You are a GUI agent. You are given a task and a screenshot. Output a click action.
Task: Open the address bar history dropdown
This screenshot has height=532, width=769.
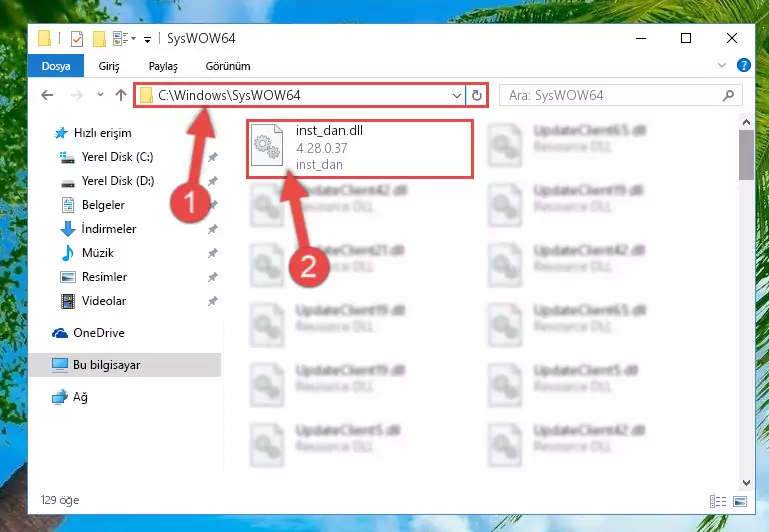pyautogui.click(x=457, y=95)
